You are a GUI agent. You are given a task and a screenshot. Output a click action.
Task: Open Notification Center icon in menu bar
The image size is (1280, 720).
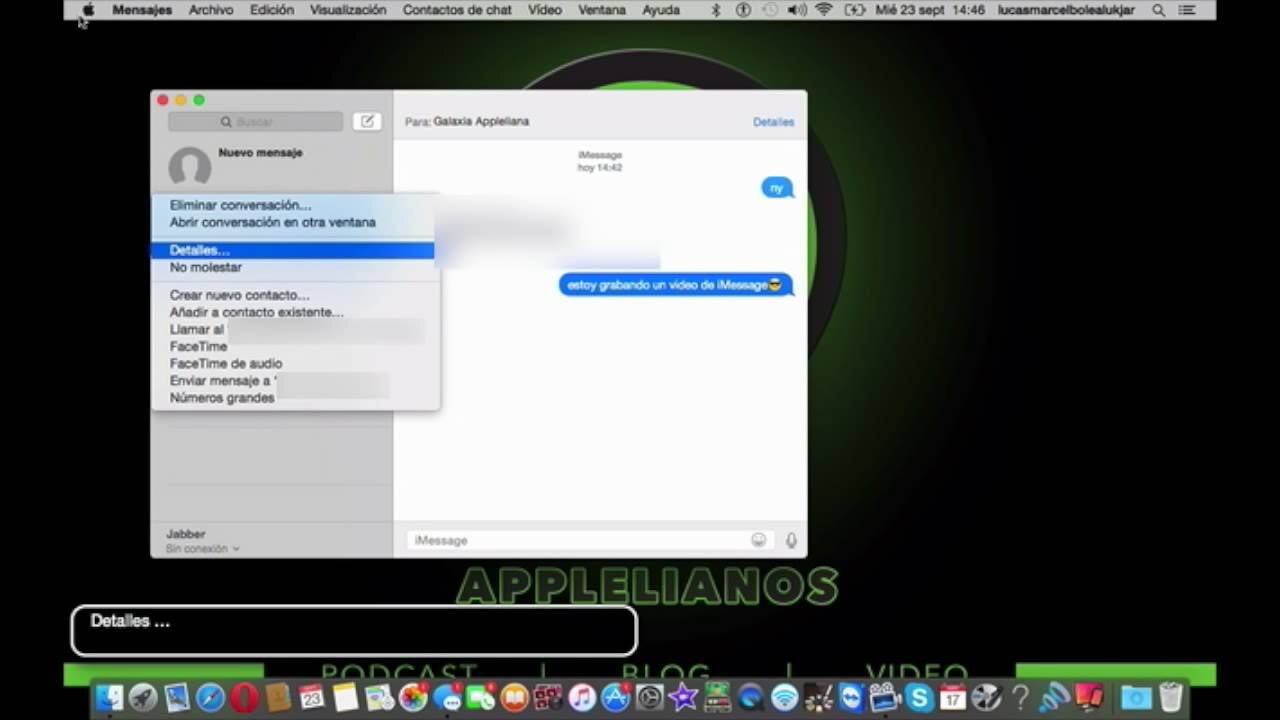point(1187,10)
